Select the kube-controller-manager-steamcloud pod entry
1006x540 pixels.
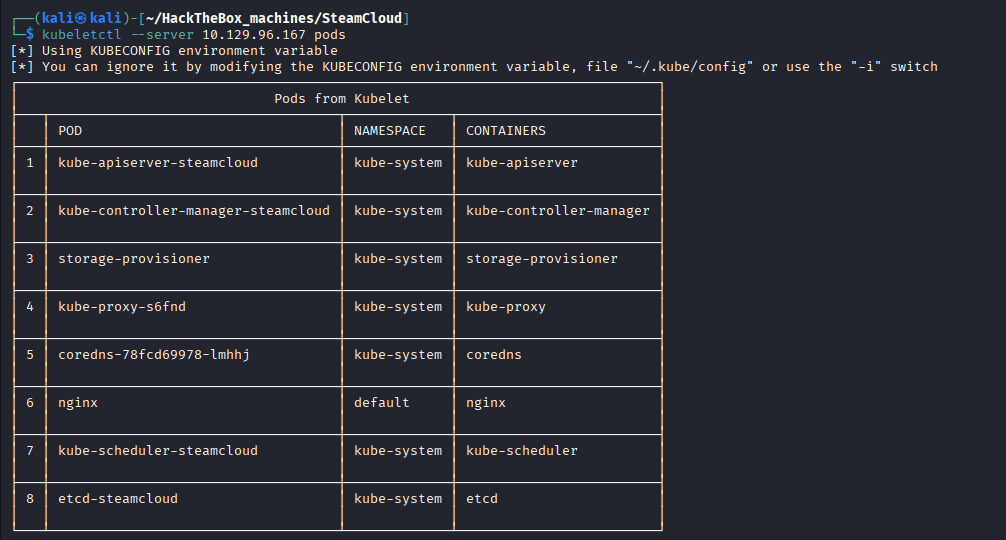coord(194,211)
